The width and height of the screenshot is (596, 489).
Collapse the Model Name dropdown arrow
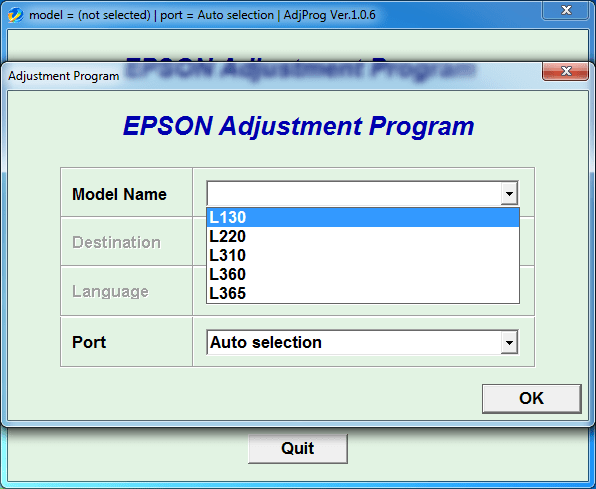[x=509, y=194]
